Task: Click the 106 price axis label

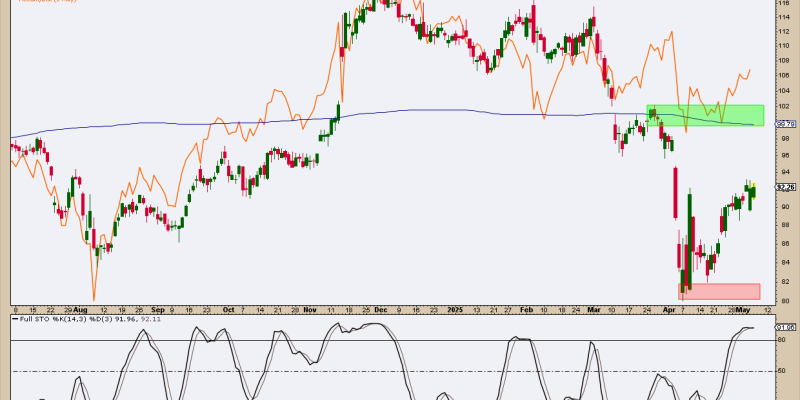Action: 783,75
